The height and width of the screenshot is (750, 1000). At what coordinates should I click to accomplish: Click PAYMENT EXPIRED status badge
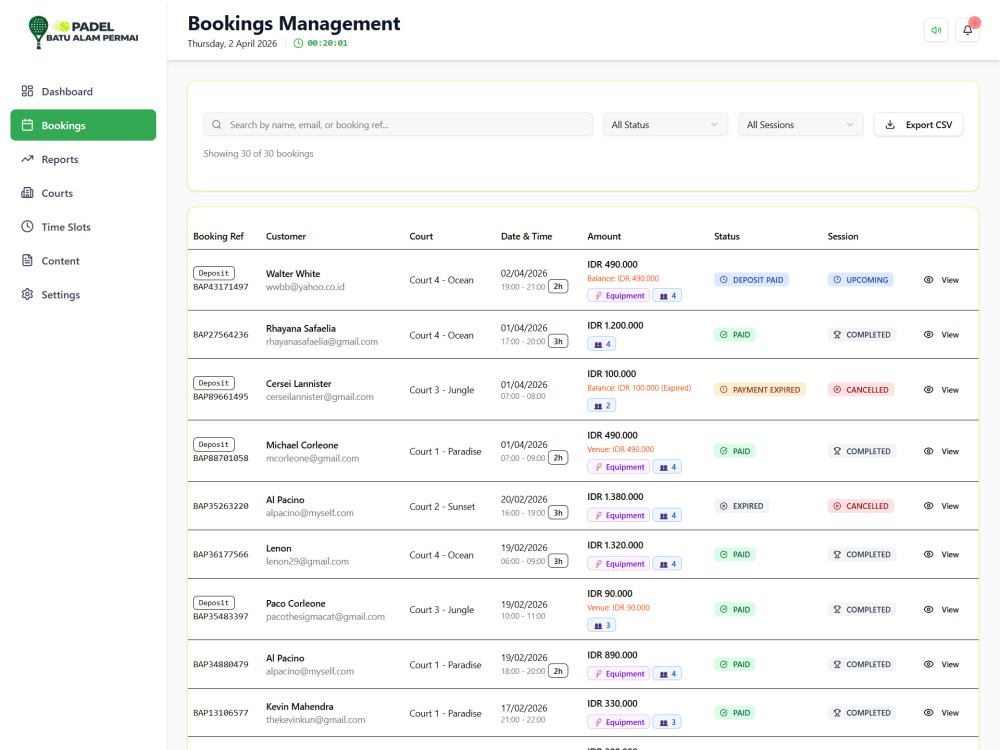click(760, 390)
